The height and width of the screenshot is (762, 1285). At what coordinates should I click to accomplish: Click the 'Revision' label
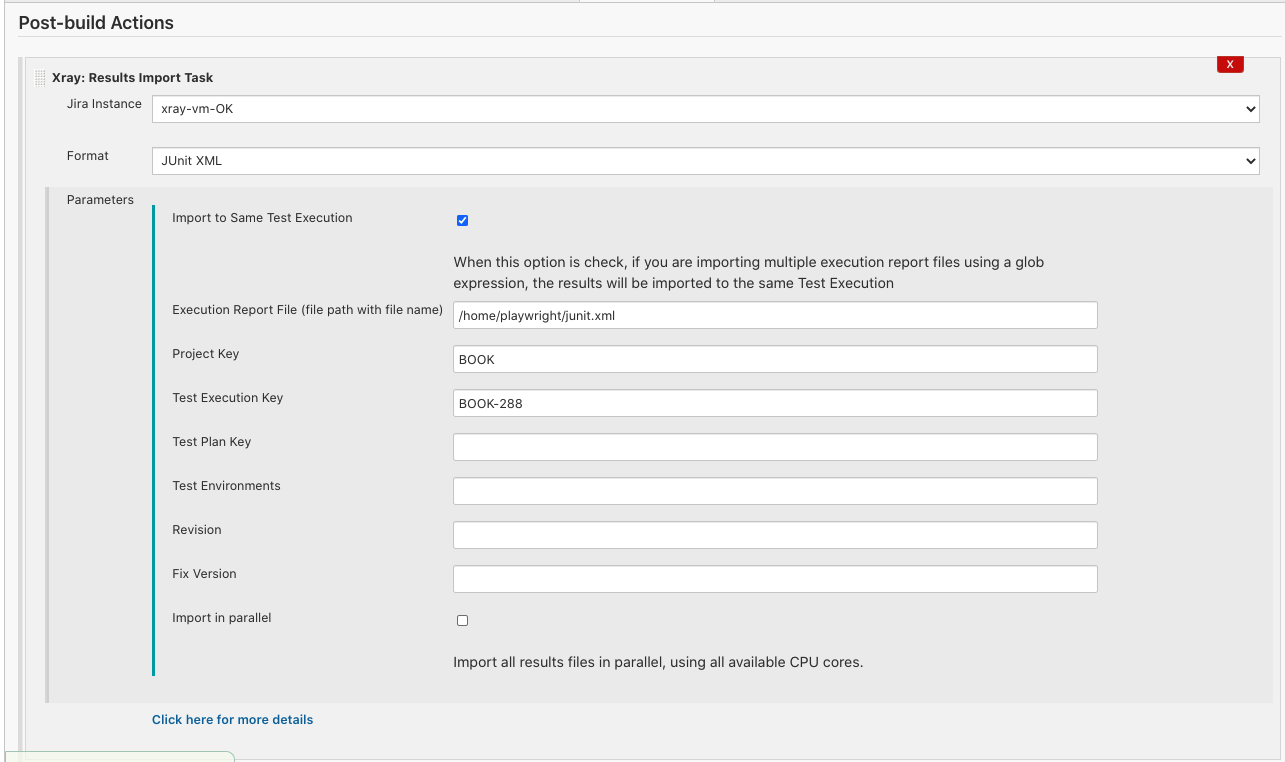click(x=197, y=530)
